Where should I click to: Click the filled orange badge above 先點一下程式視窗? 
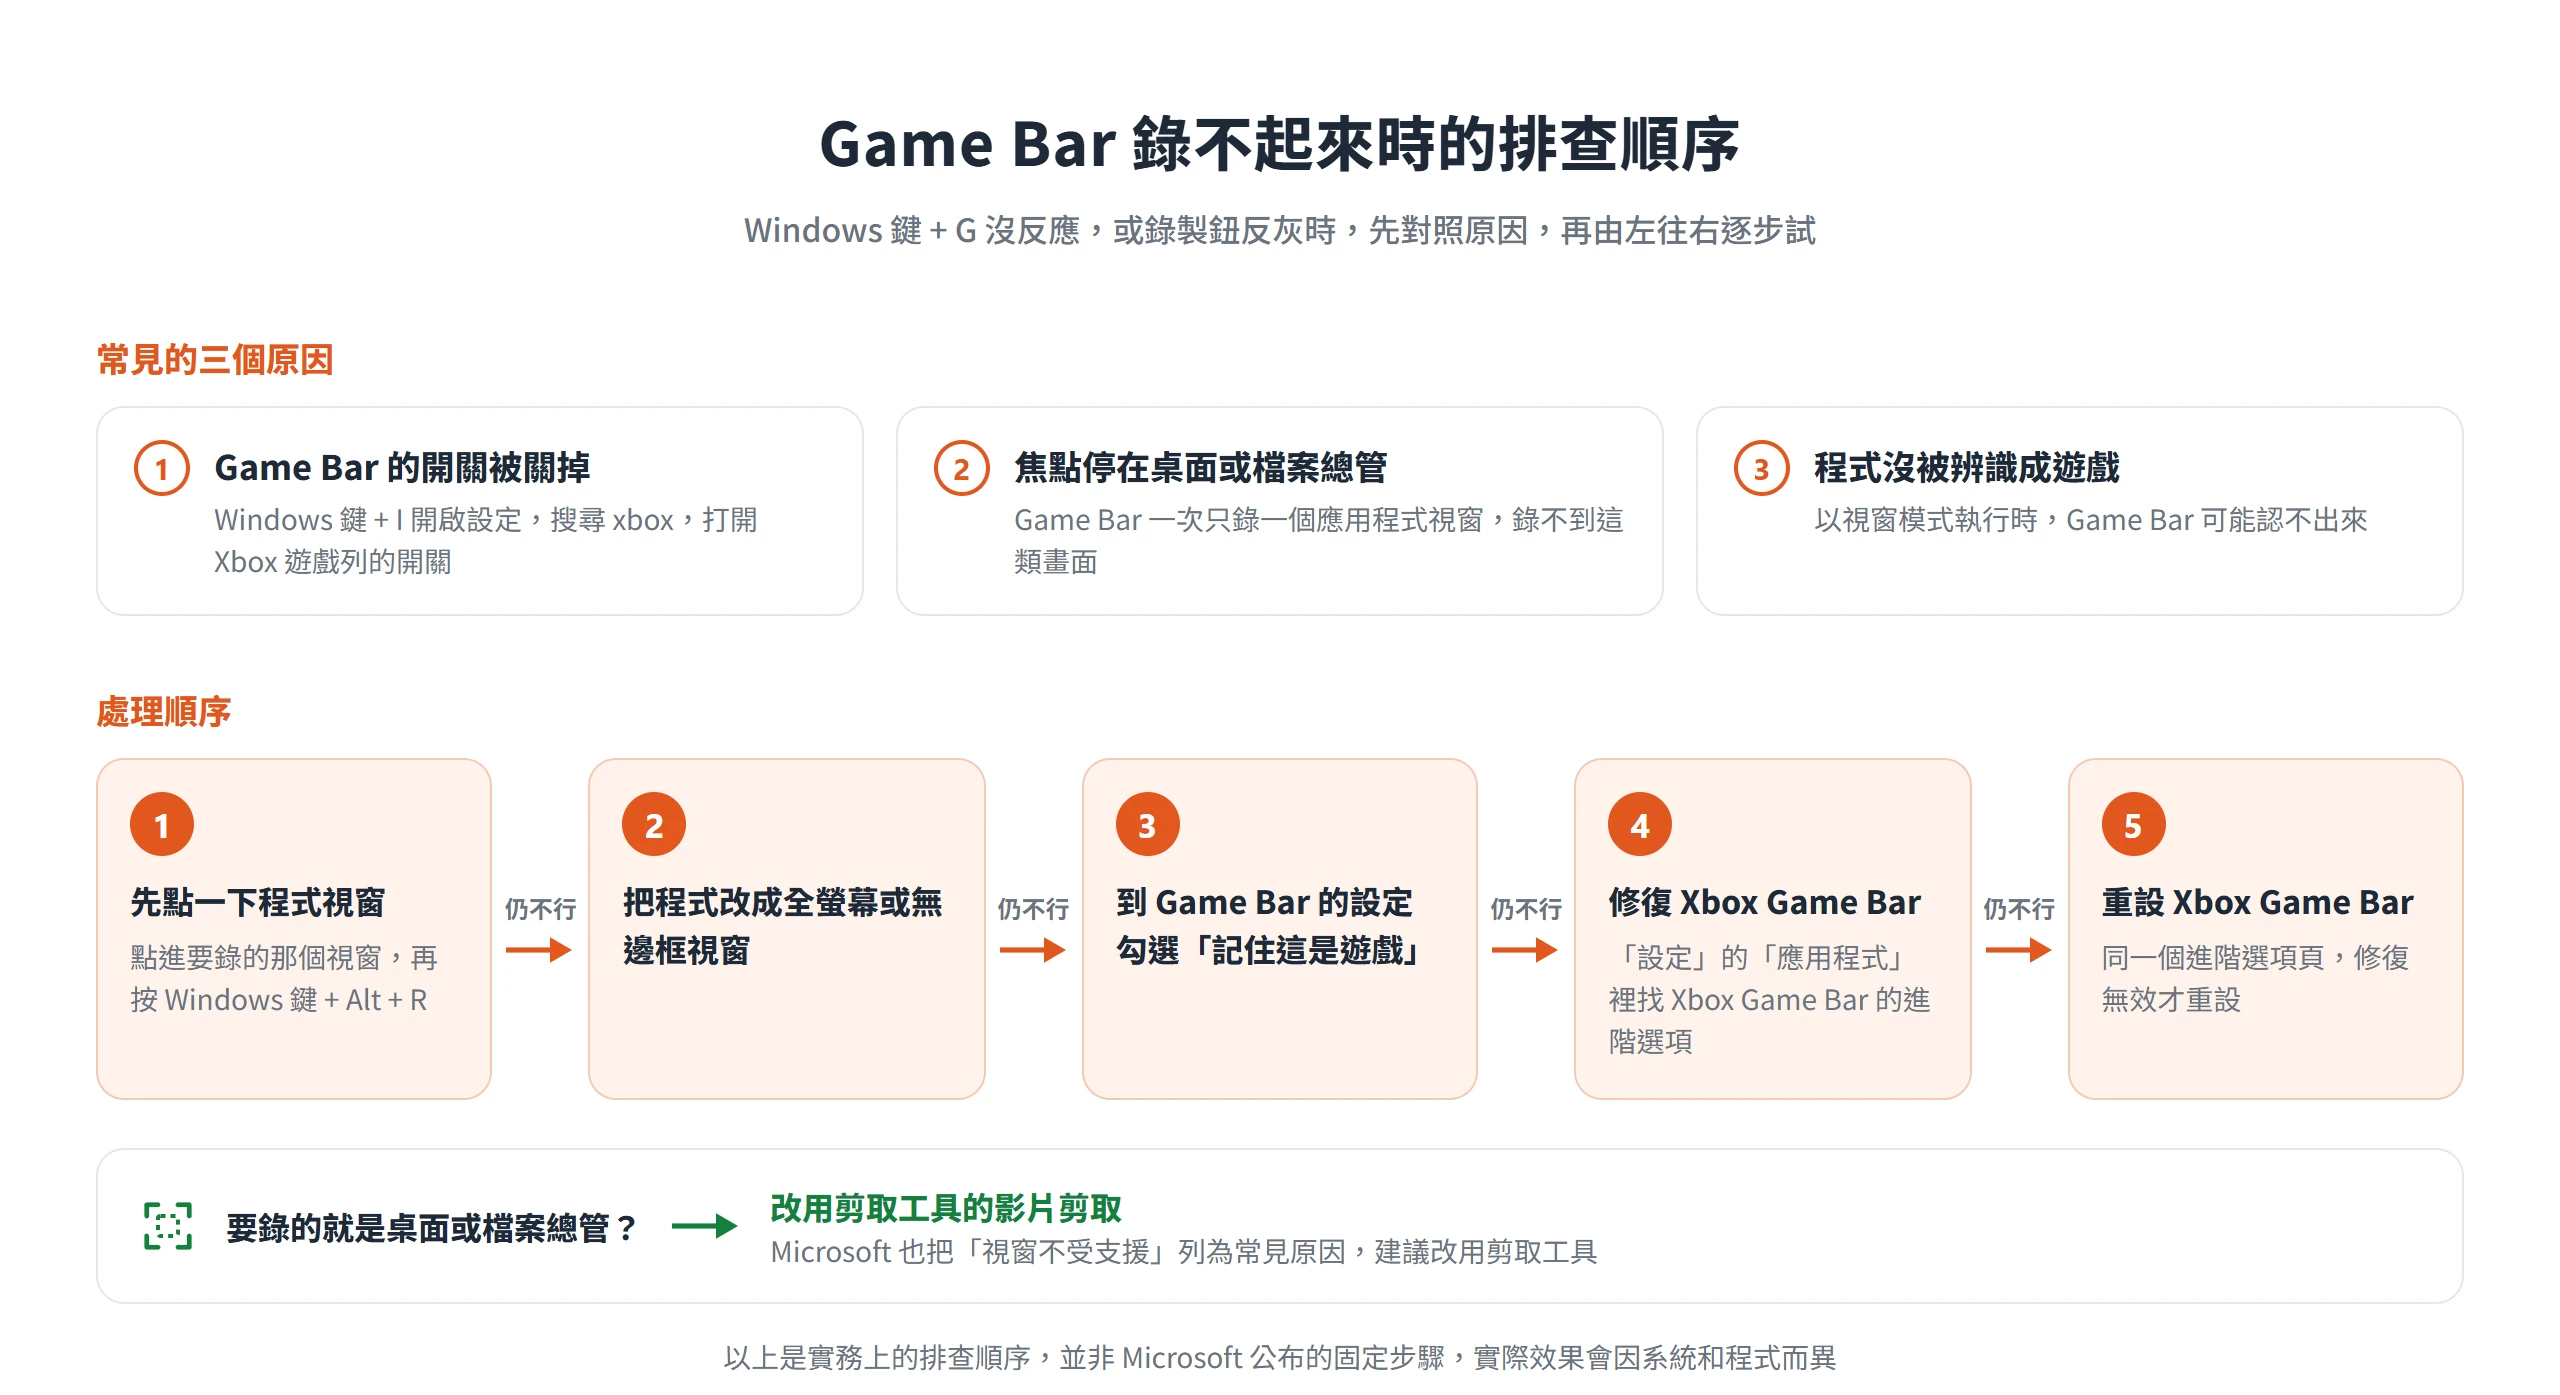point(162,824)
